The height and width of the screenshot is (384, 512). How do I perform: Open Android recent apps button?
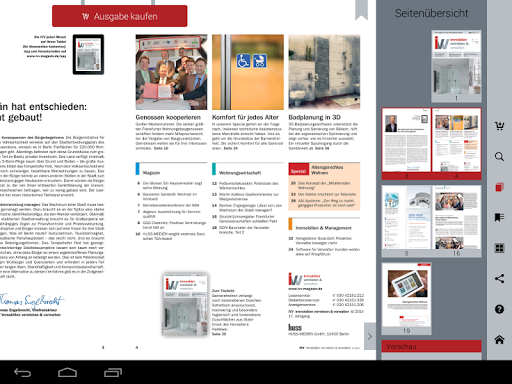click(113, 372)
